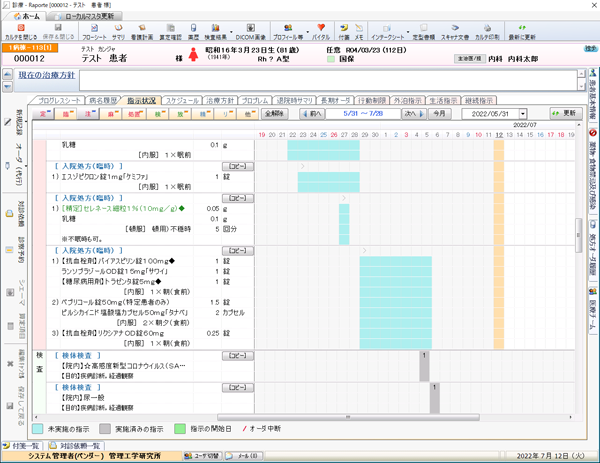Collapse treatment policy with up arrow button
The image size is (600, 463).
(x=8, y=74)
